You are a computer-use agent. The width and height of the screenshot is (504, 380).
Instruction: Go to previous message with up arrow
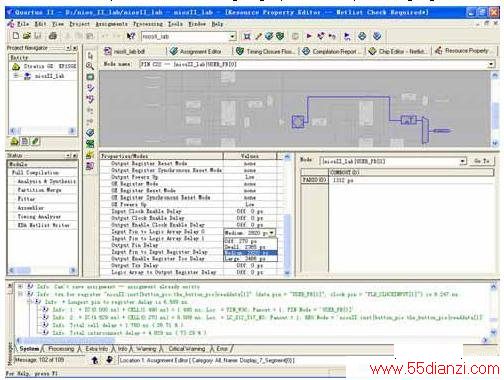tap(95, 360)
